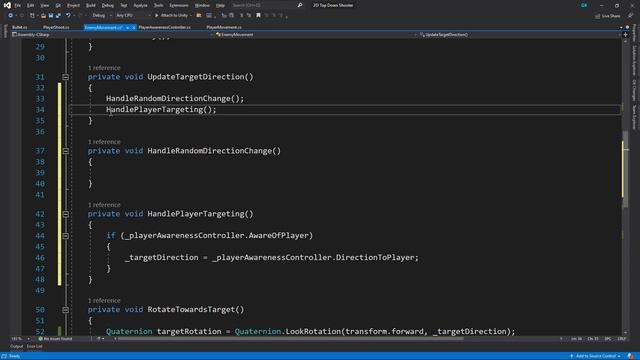Click the reference link above UpdateTargetDirection
Viewport: 640px width, 360px height.
pyautogui.click(x=104, y=68)
